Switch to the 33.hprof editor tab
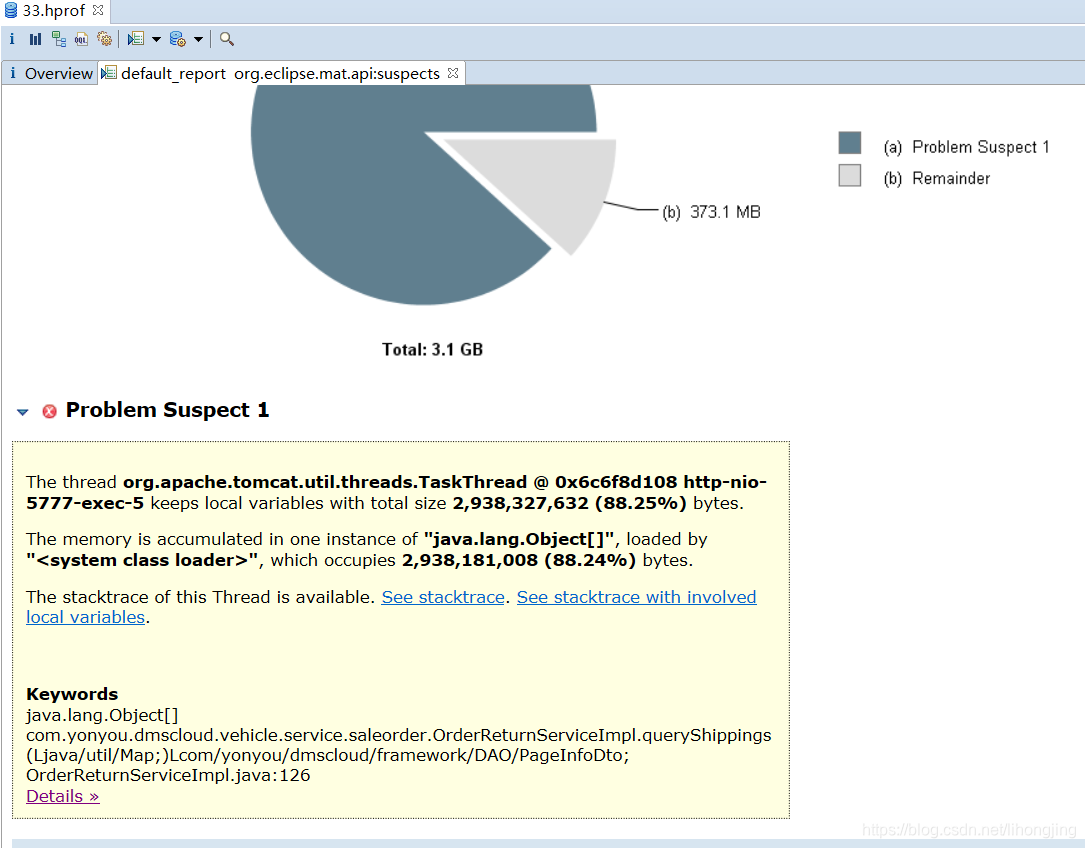This screenshot has width=1085, height=848. pos(54,11)
